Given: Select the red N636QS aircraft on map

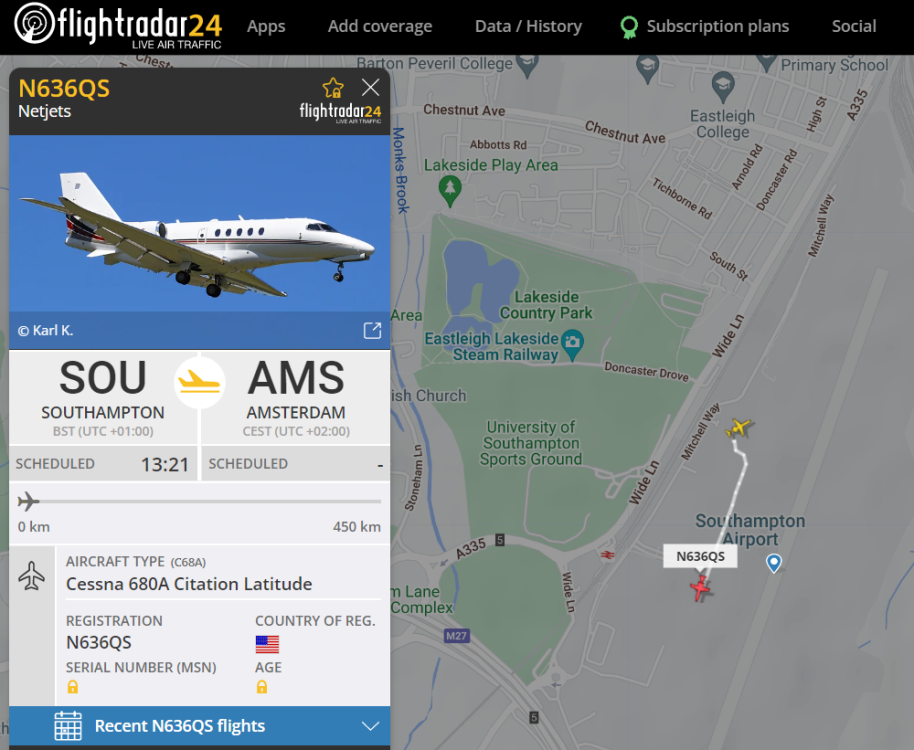Looking at the screenshot, I should coord(700,588).
